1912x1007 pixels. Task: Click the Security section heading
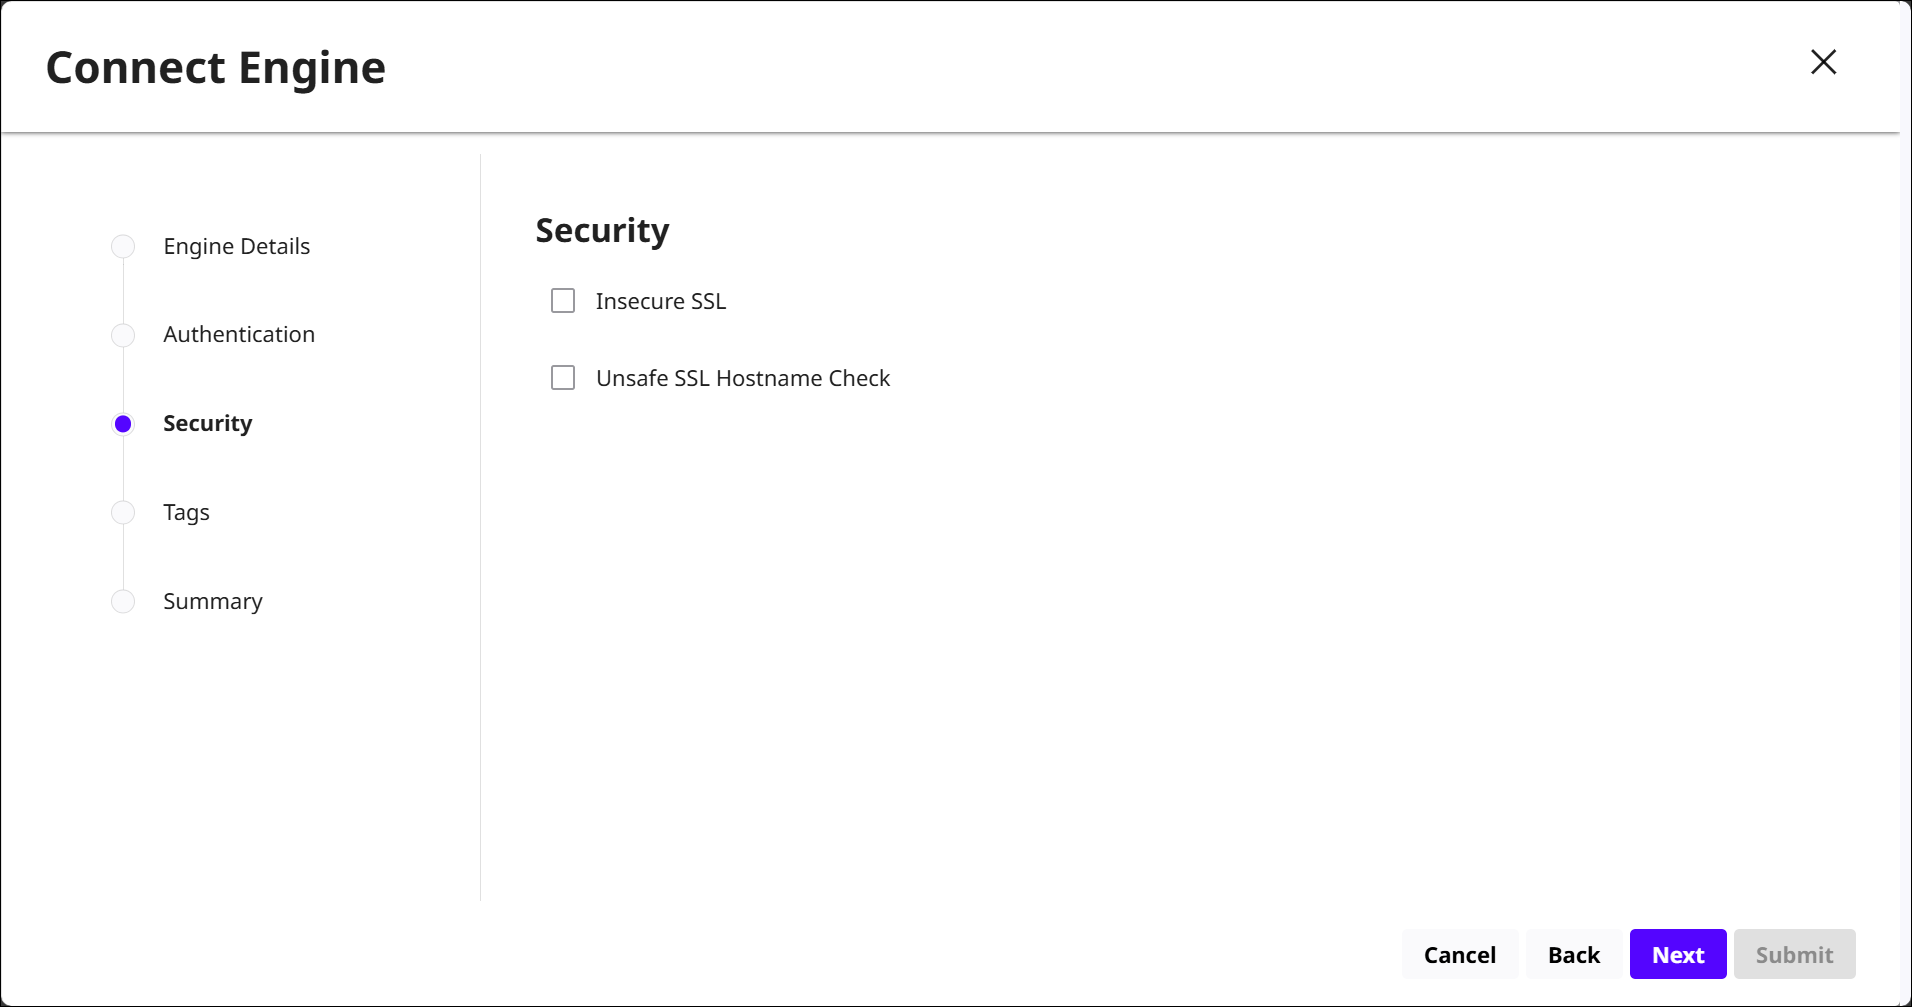tap(602, 231)
